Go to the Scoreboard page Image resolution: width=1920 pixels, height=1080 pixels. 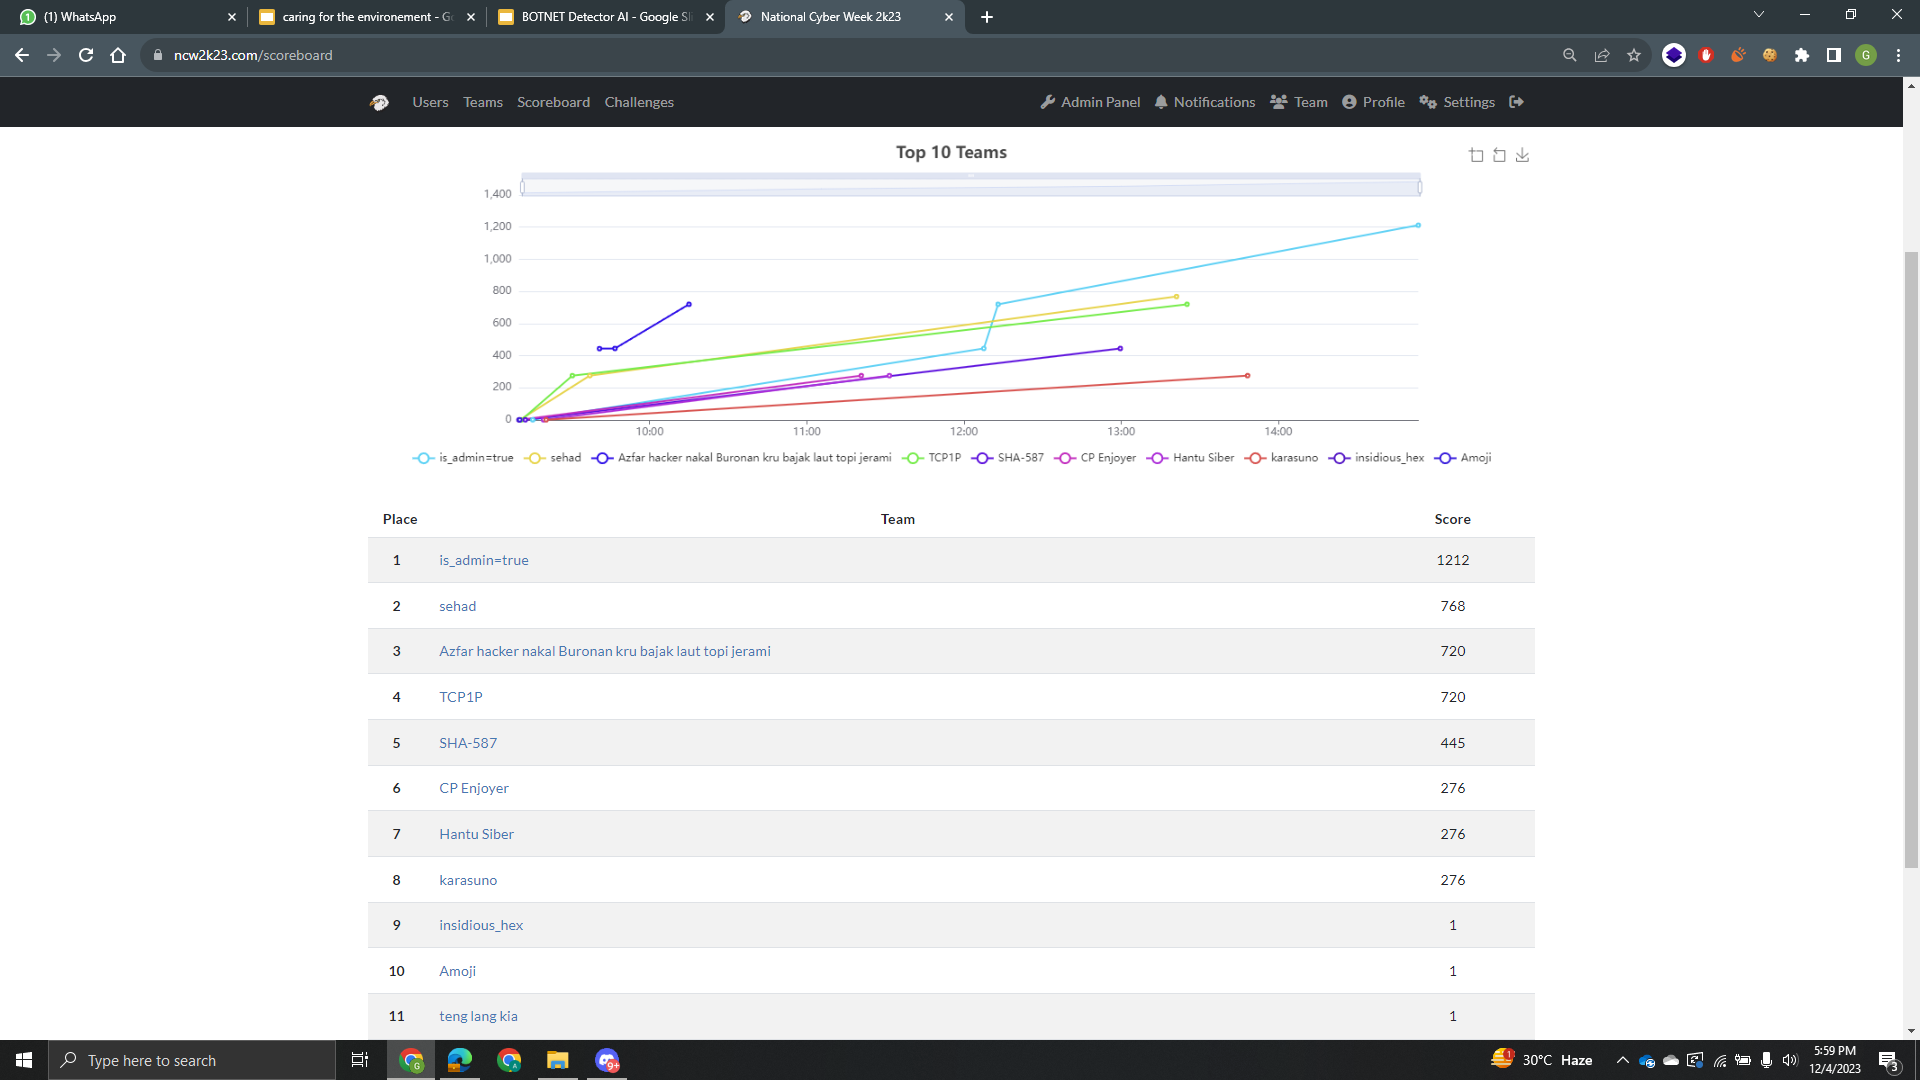(553, 102)
